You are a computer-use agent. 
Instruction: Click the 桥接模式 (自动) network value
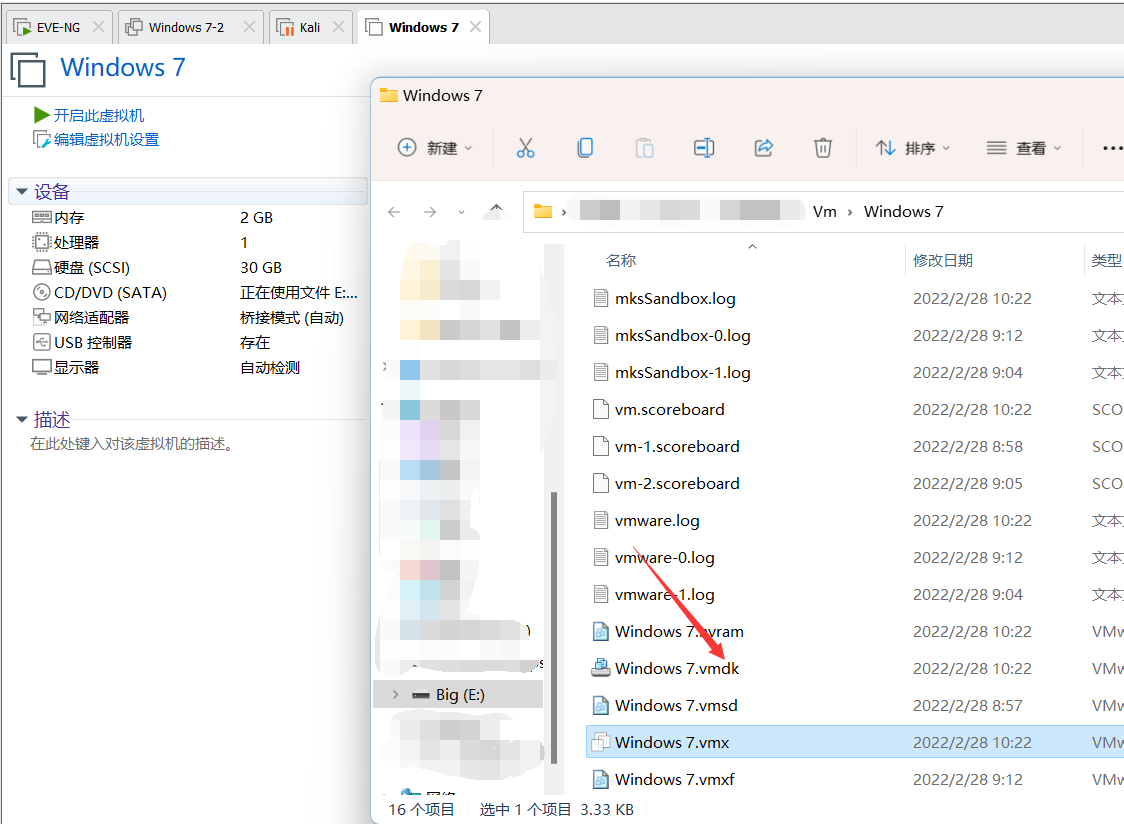tap(292, 318)
